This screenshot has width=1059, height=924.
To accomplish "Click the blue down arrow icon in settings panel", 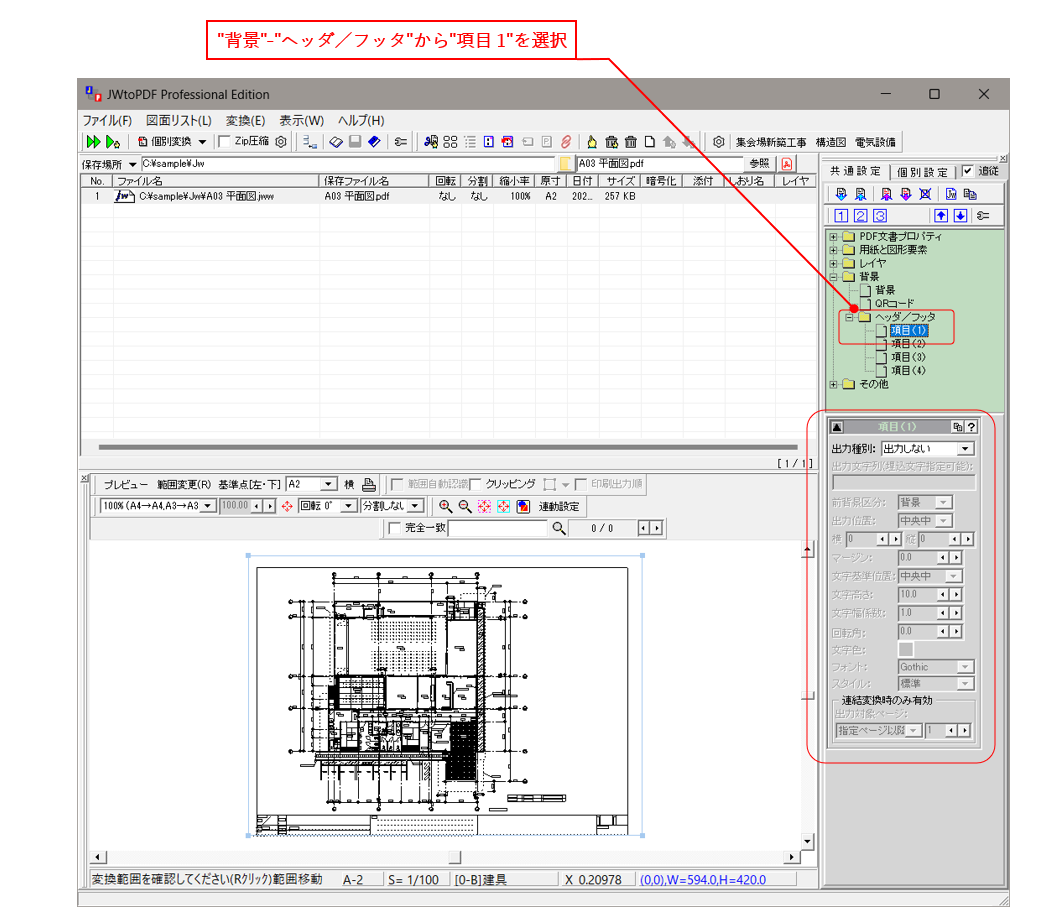I will [960, 215].
